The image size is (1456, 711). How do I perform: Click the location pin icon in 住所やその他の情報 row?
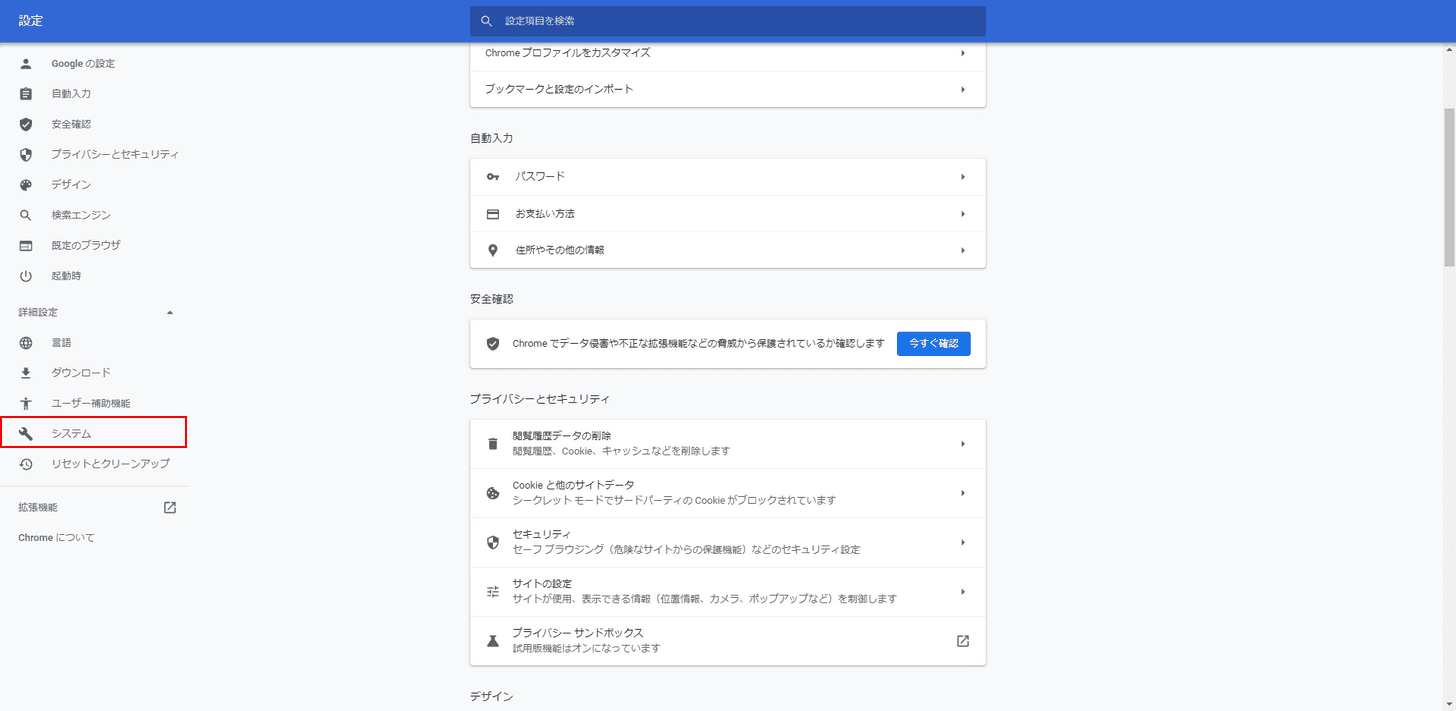pyautogui.click(x=492, y=250)
